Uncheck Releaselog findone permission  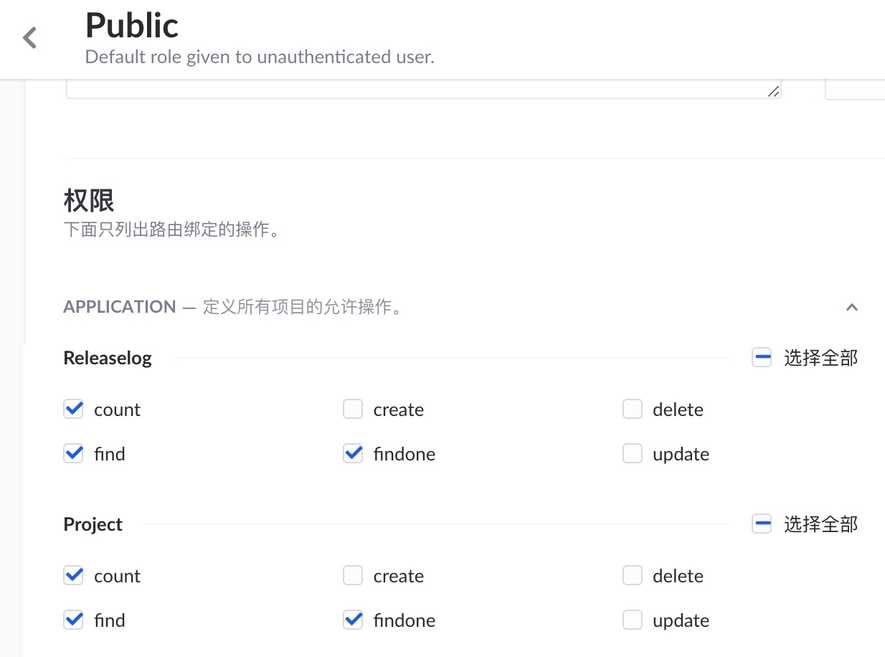click(x=353, y=453)
